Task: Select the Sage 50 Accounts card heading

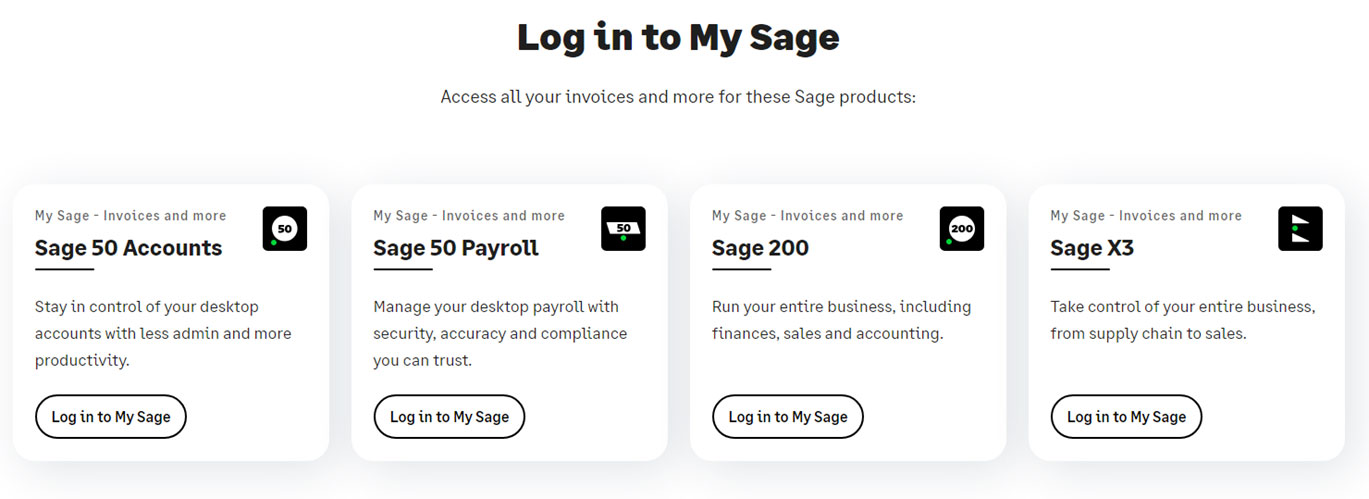Action: (x=129, y=248)
